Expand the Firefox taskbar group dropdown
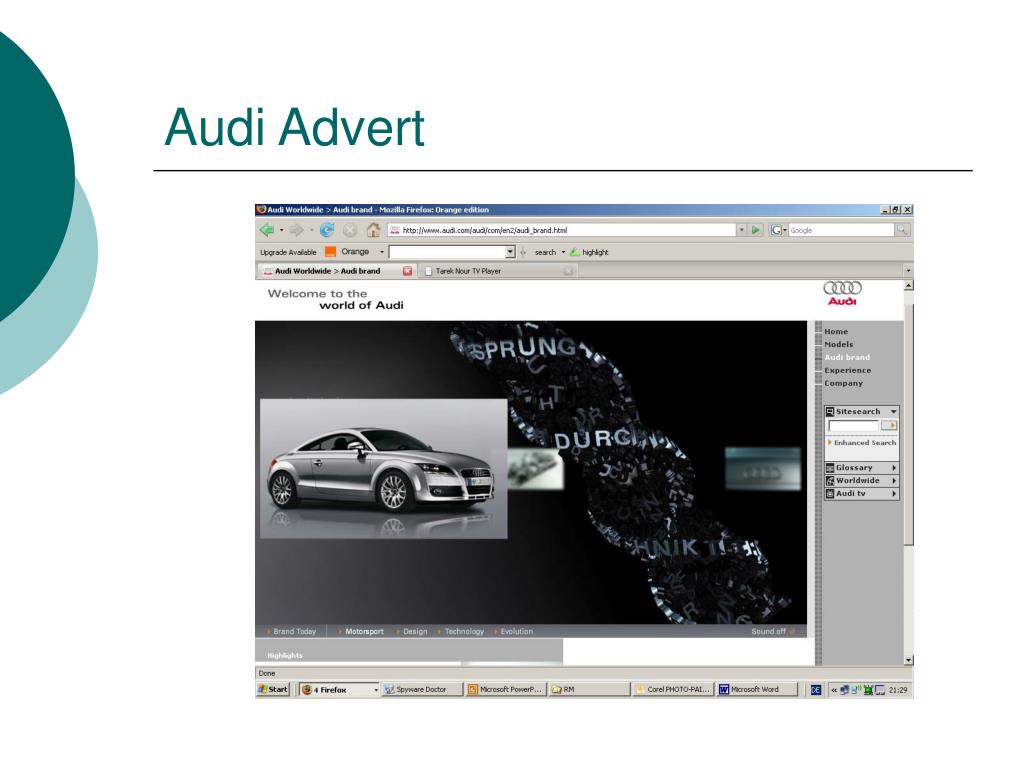1024x768 pixels. [376, 690]
